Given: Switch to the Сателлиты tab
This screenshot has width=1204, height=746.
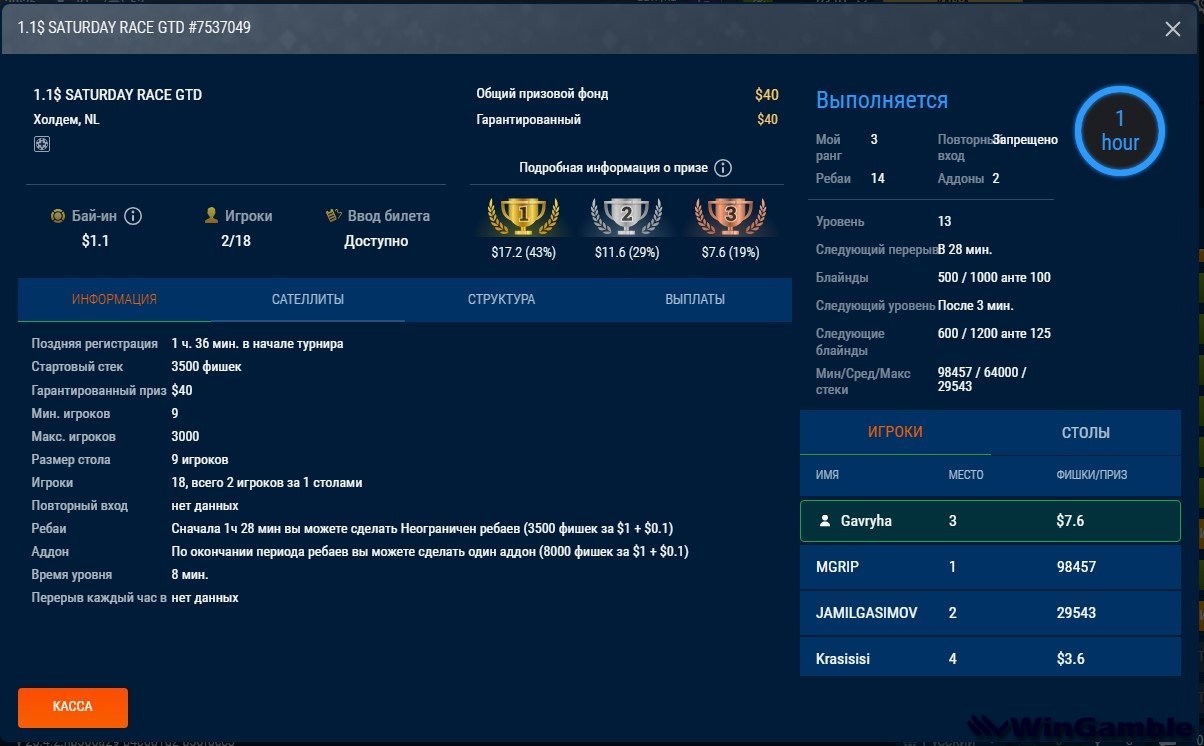Looking at the screenshot, I should (308, 300).
